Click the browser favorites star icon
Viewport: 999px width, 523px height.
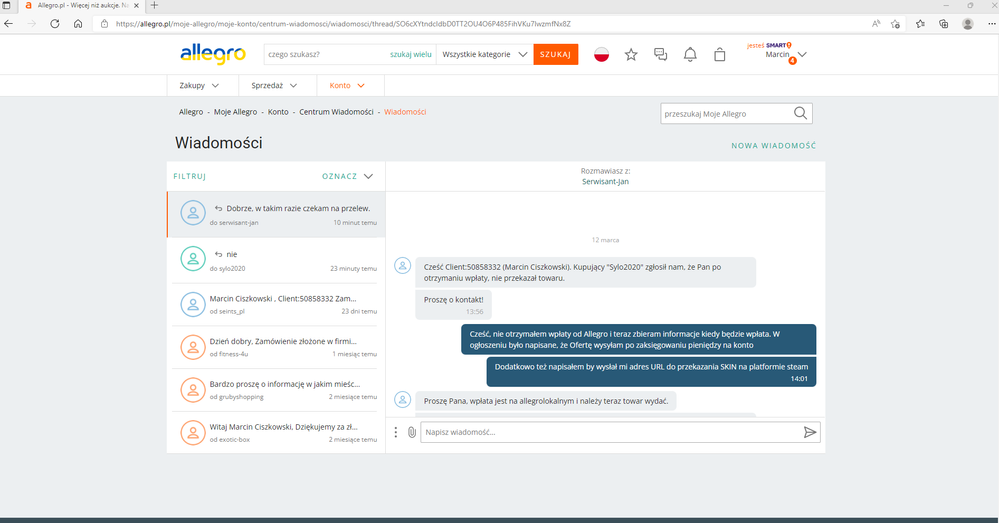pyautogui.click(x=920, y=24)
